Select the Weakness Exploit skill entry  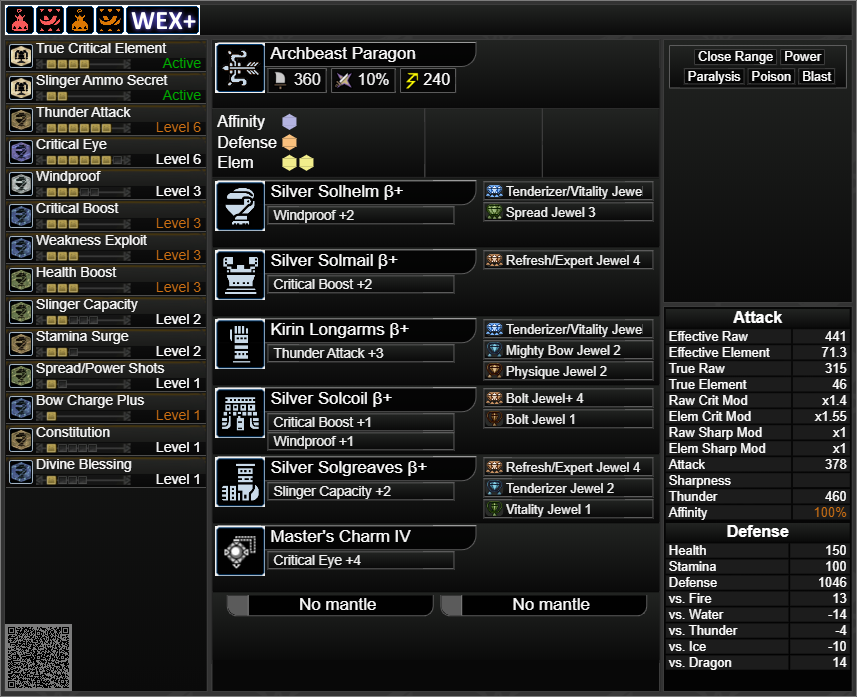click(x=106, y=248)
